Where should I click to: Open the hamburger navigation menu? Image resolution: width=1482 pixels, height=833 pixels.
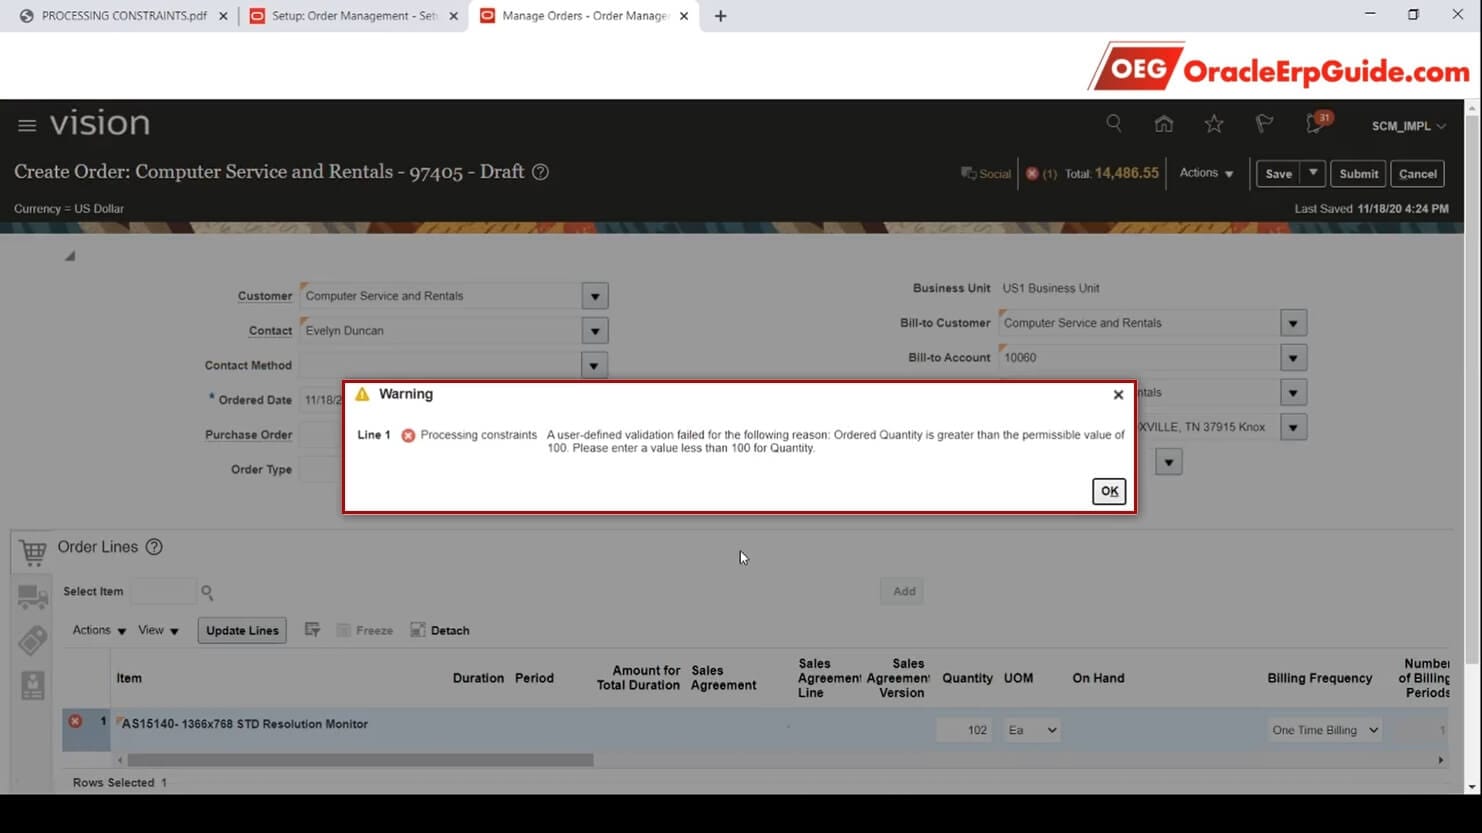pos(27,125)
